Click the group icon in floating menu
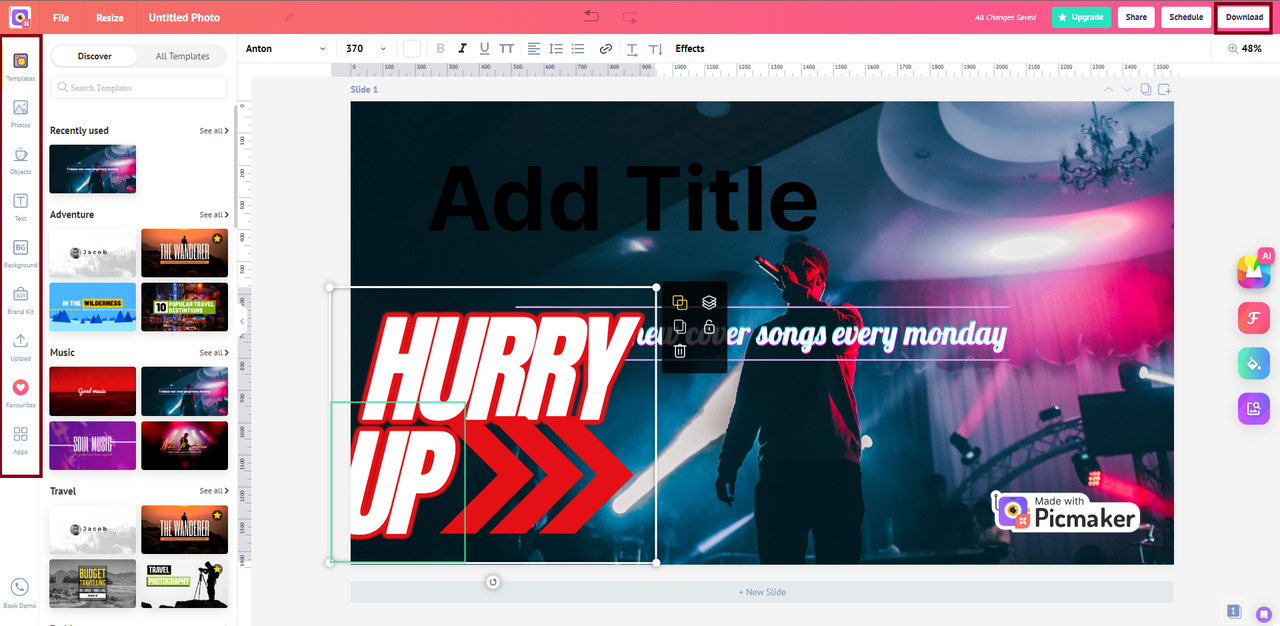 point(680,302)
